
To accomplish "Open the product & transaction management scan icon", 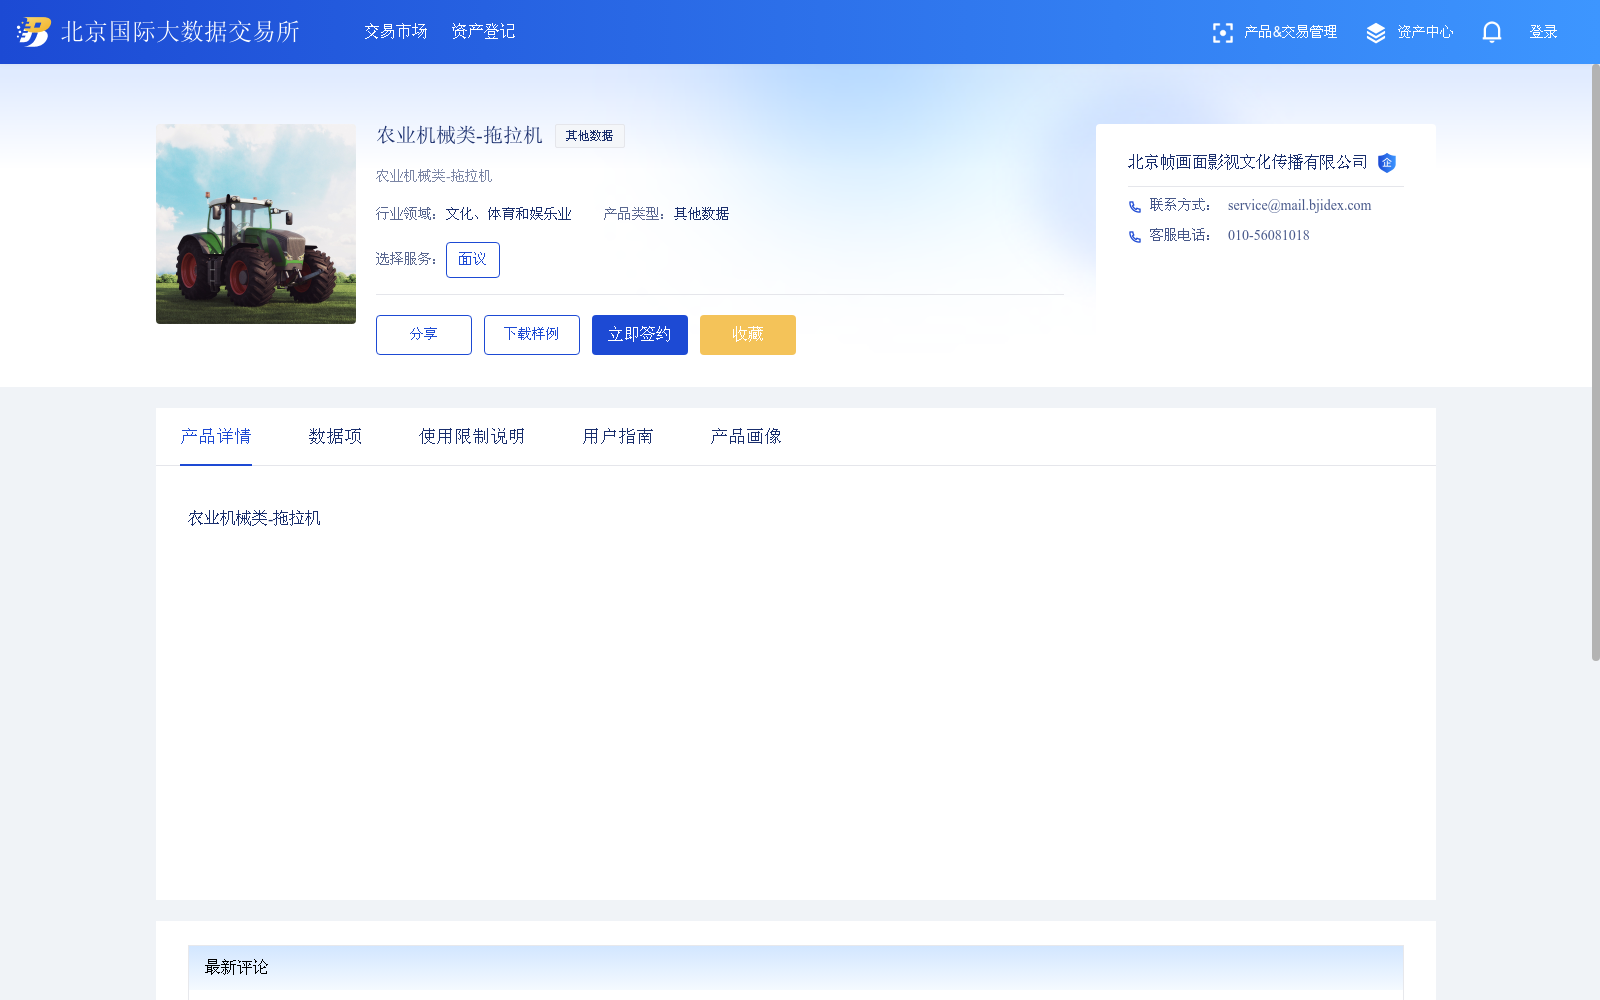I will click(1222, 33).
